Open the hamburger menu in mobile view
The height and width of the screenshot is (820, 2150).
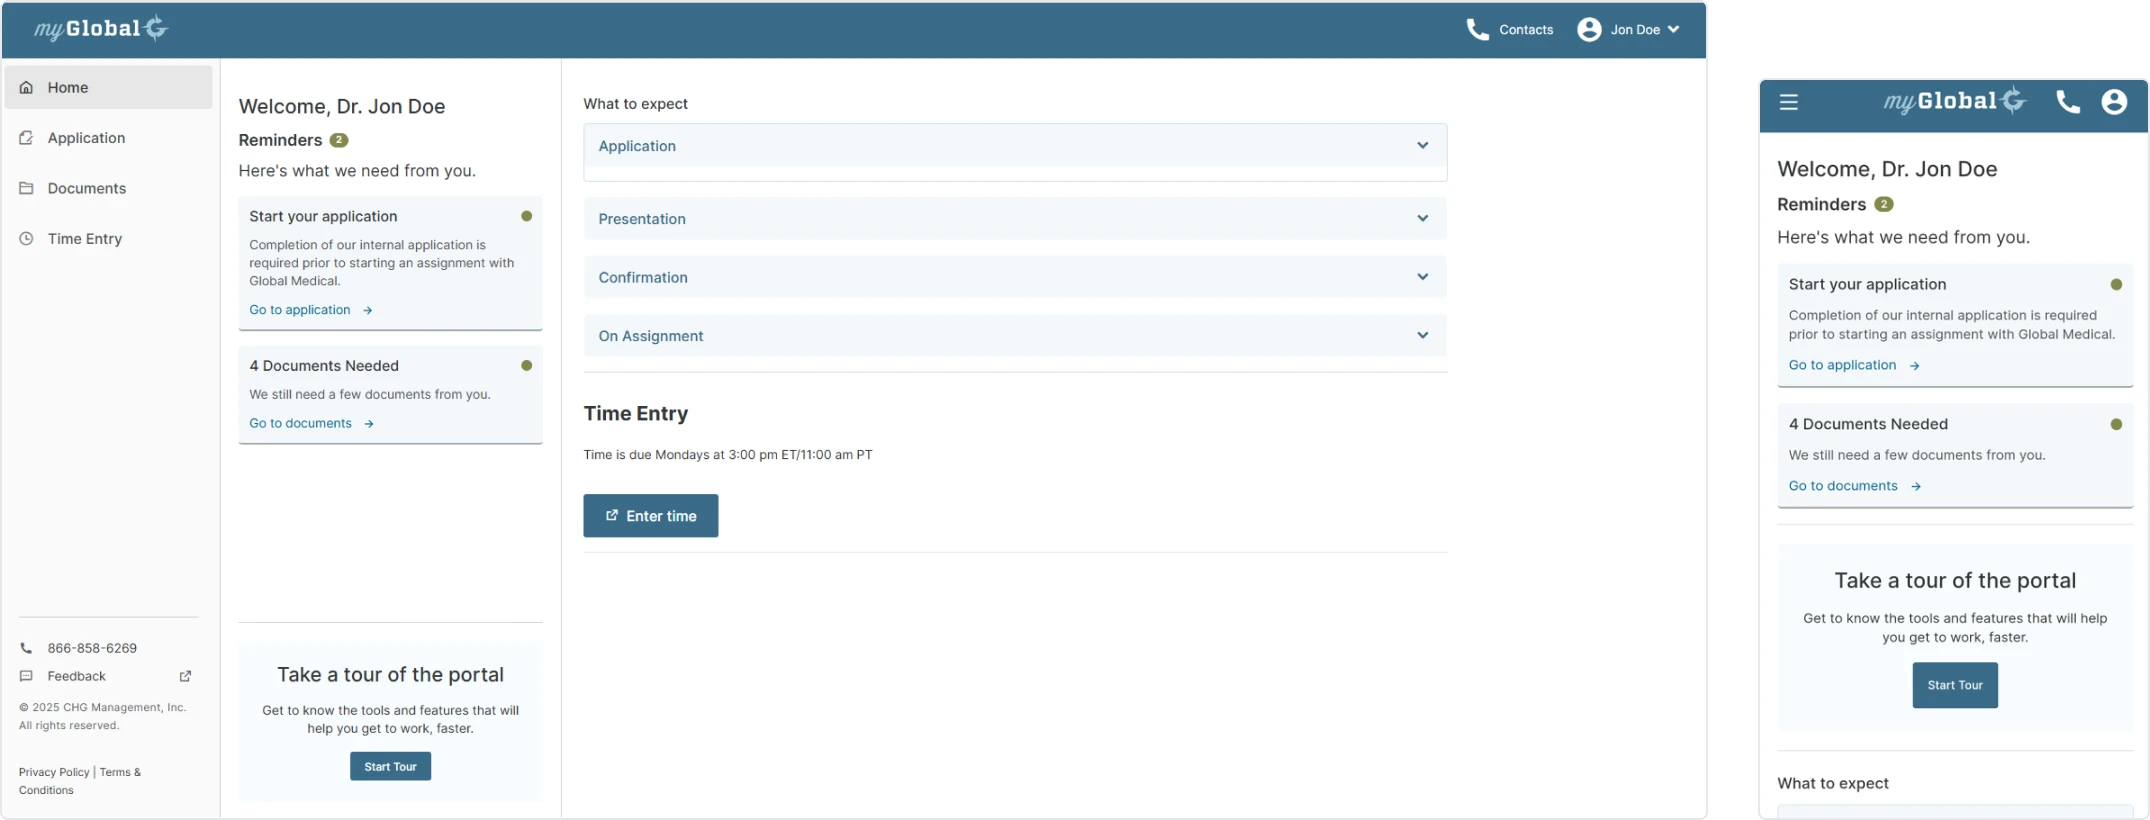click(x=1789, y=102)
